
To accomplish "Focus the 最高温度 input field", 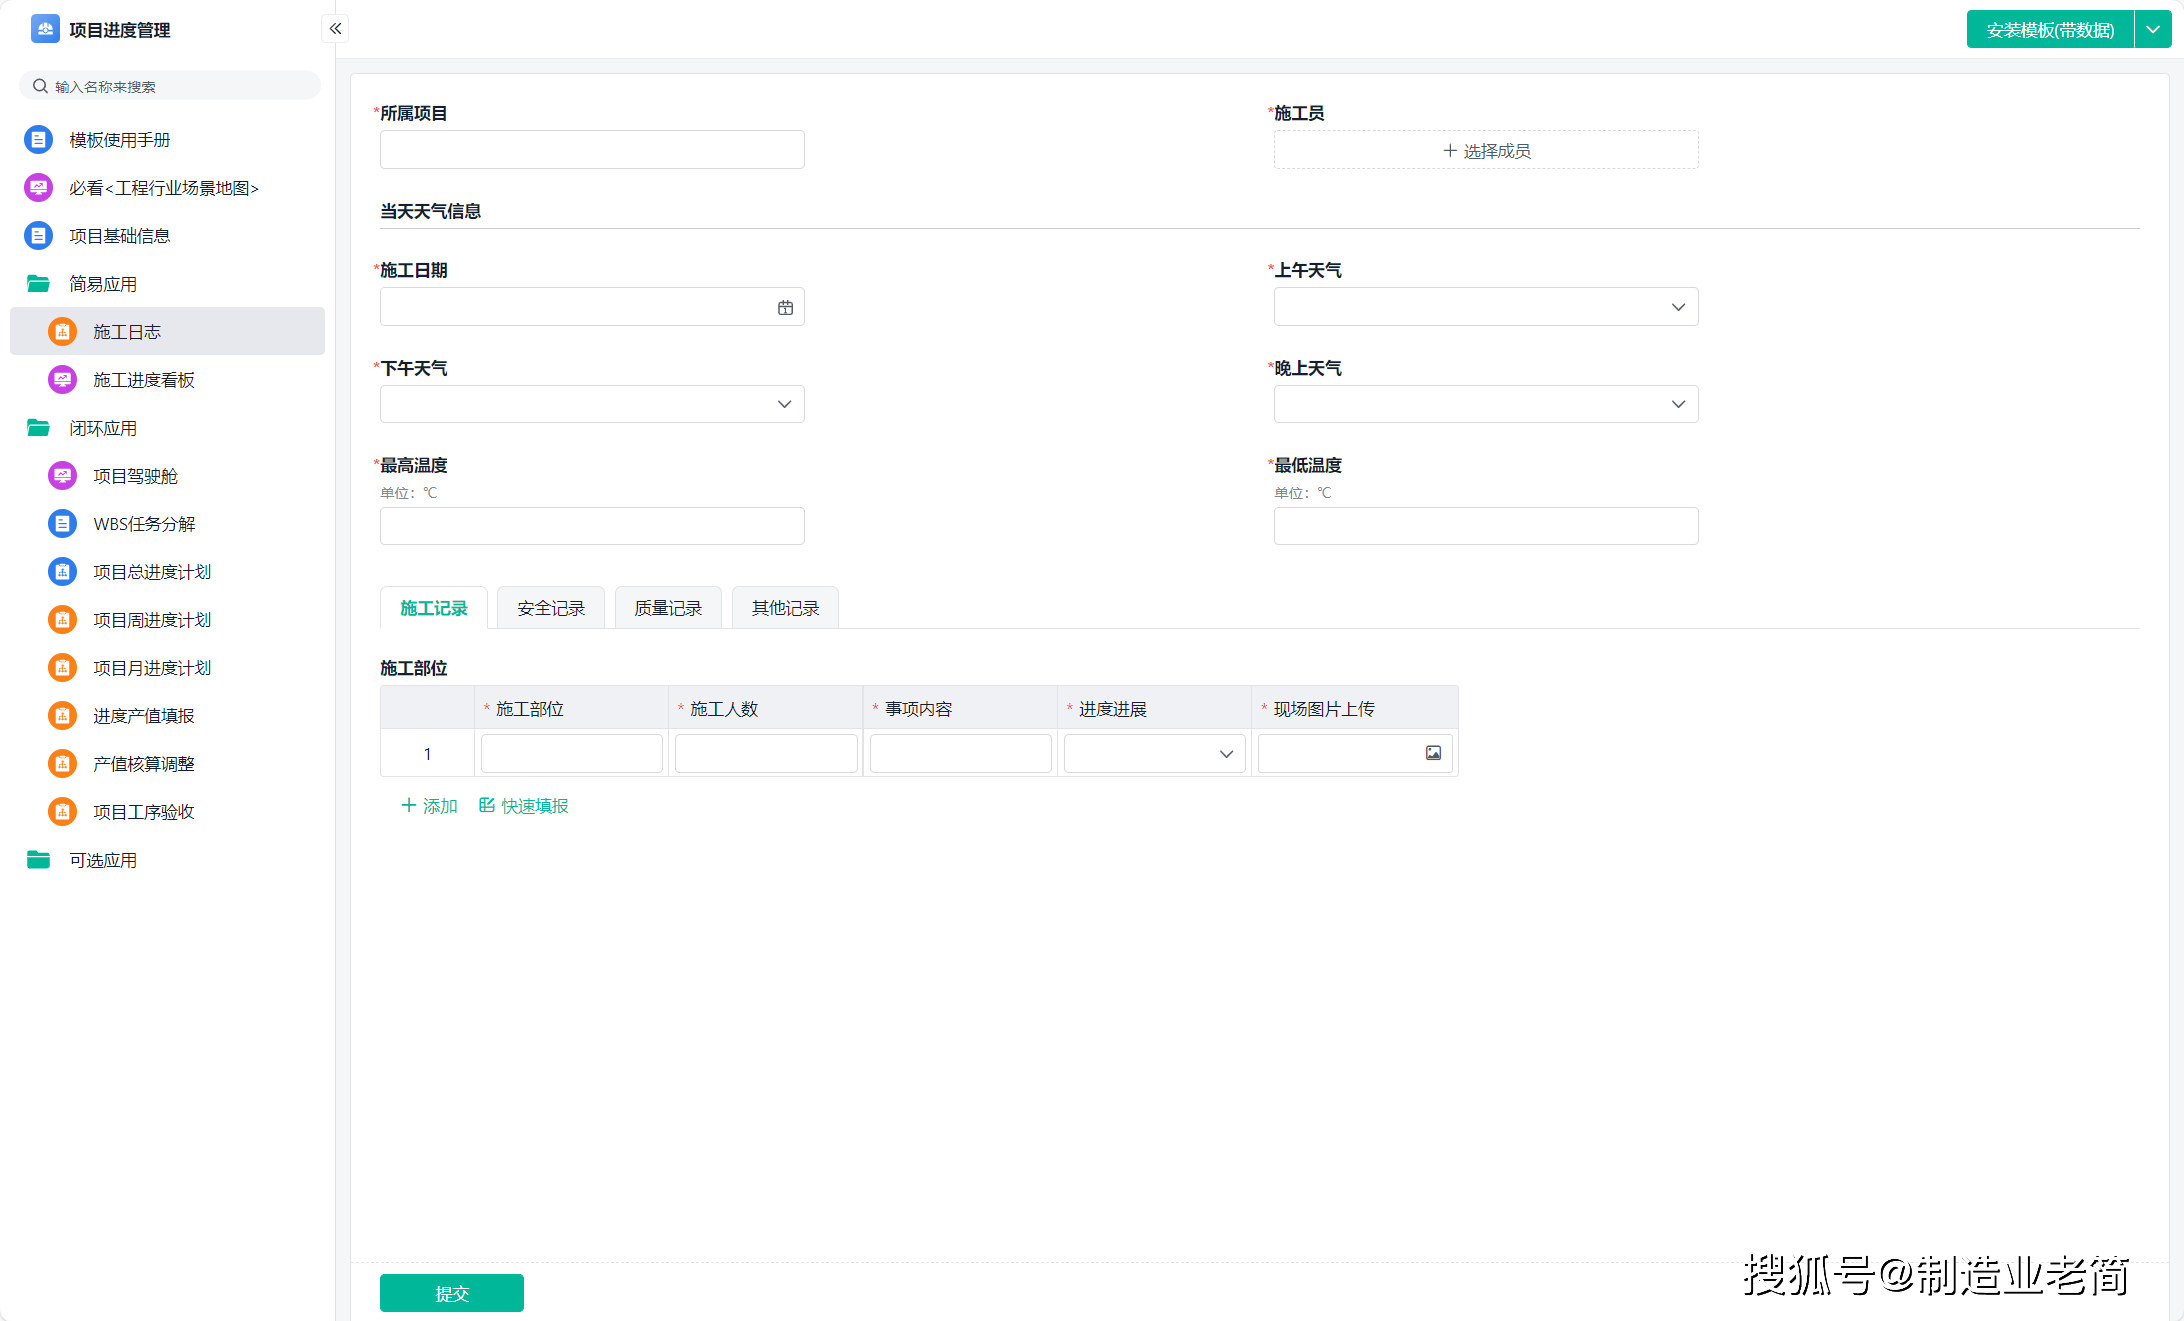I will [x=592, y=526].
